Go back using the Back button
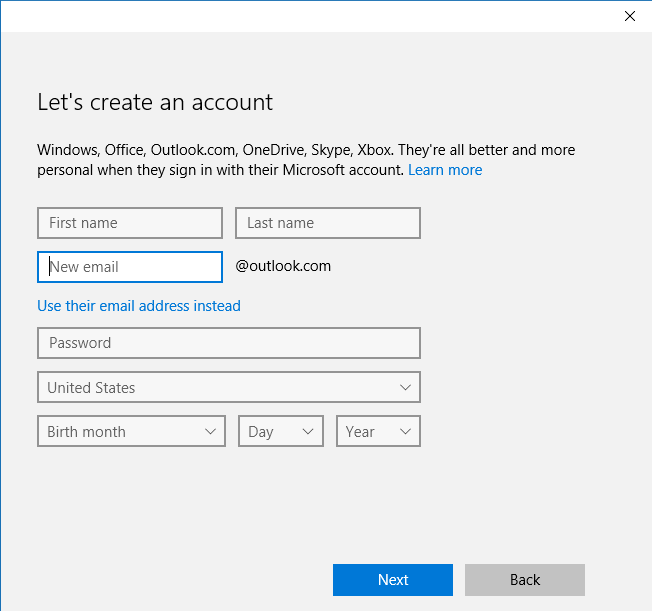Image resolution: width=652 pixels, height=611 pixels. pos(525,580)
